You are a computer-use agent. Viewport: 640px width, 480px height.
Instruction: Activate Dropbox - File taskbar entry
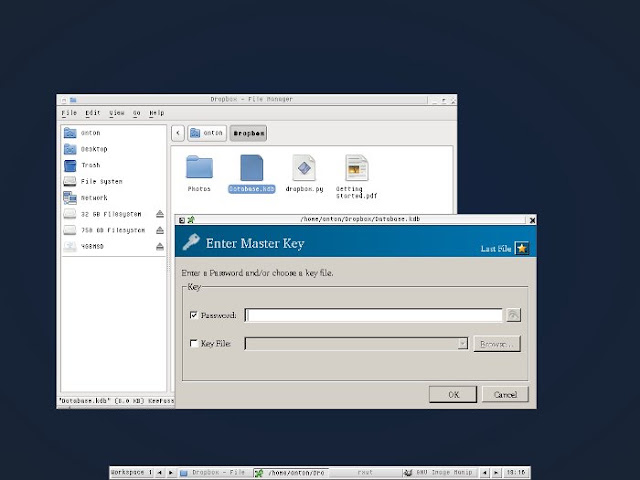(x=215, y=473)
